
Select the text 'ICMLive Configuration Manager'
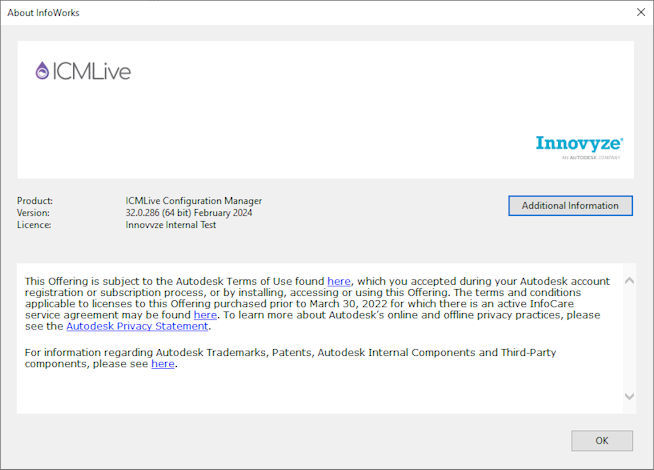click(194, 201)
